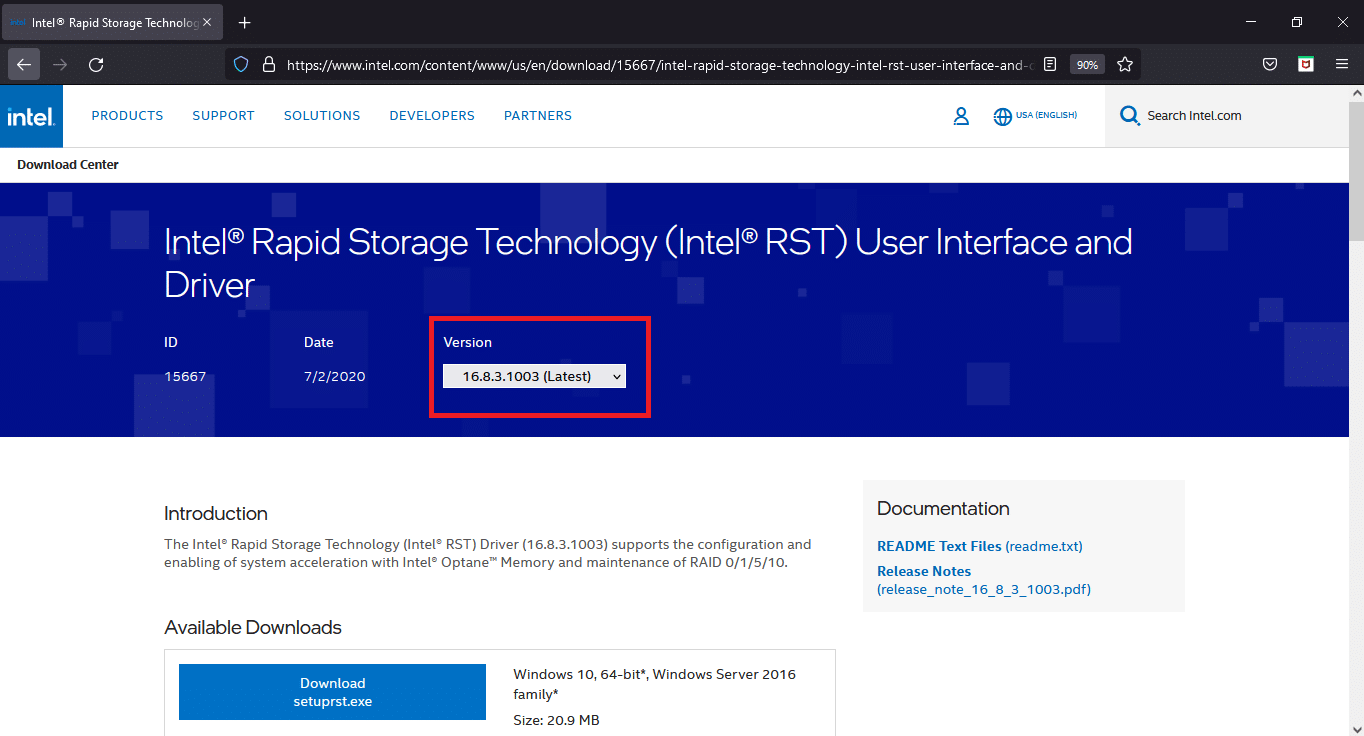Image resolution: width=1364 pixels, height=736 pixels.
Task: Expand the Version dropdown selector
Action: tap(534, 377)
